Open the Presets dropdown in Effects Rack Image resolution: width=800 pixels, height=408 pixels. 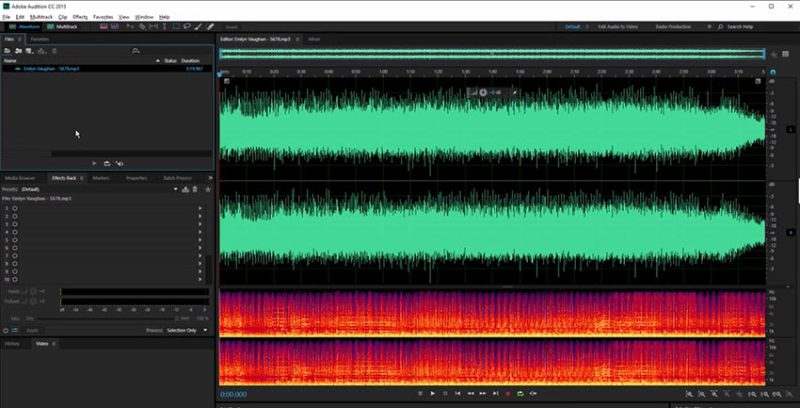click(176, 188)
